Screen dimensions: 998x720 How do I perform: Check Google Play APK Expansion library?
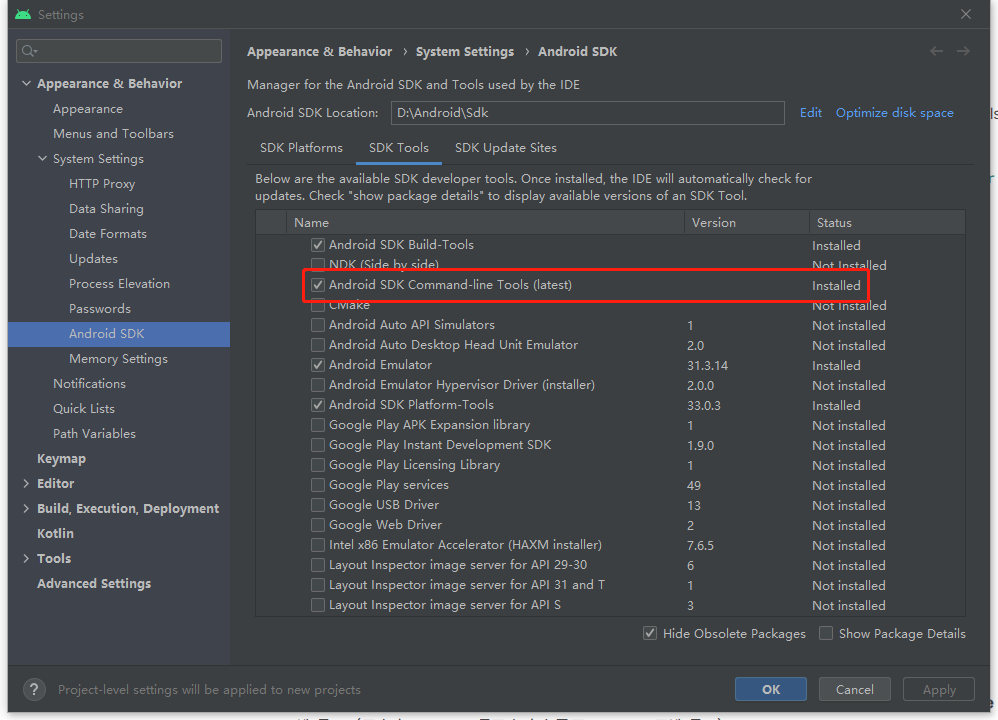pos(318,425)
